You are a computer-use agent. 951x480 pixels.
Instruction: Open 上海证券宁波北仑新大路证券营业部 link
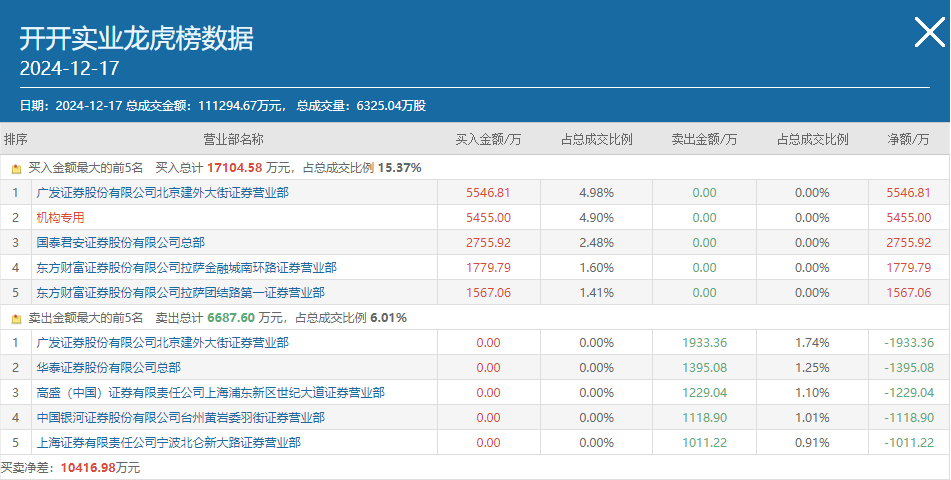coord(169,443)
